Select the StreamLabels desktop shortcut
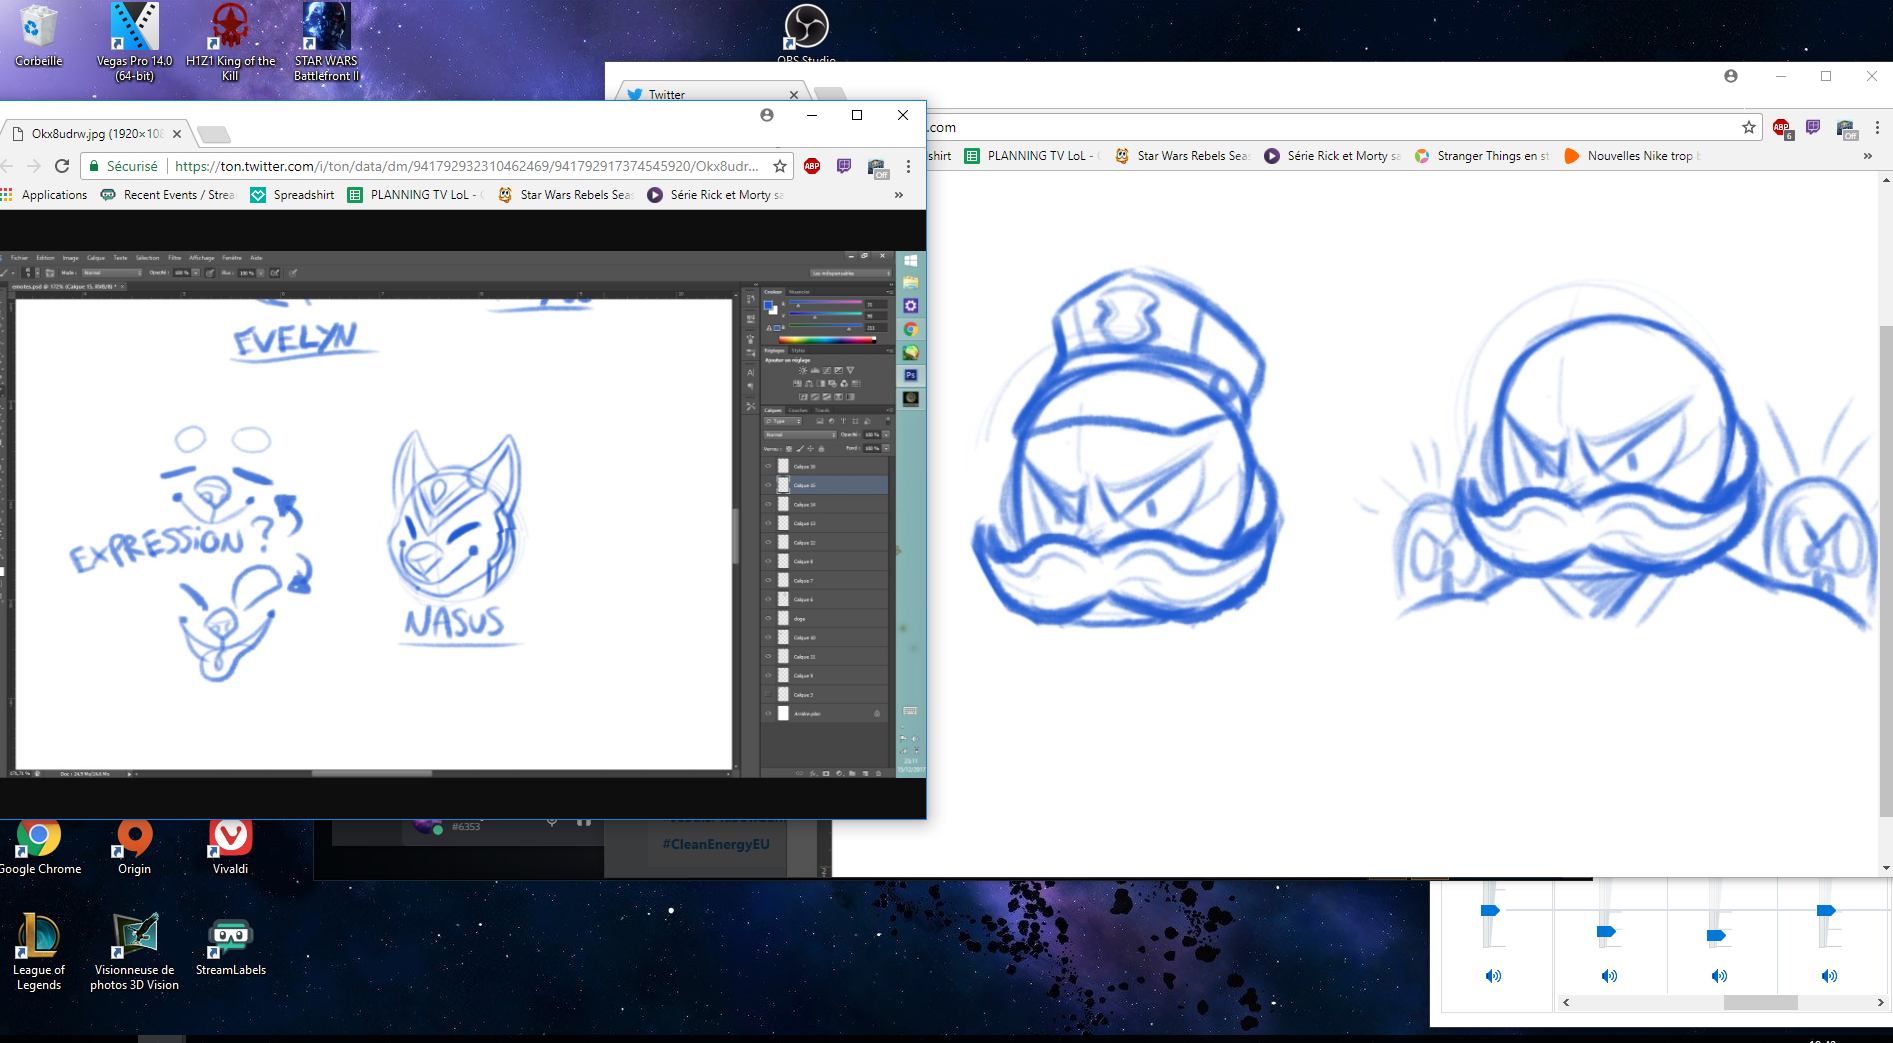 [x=230, y=946]
